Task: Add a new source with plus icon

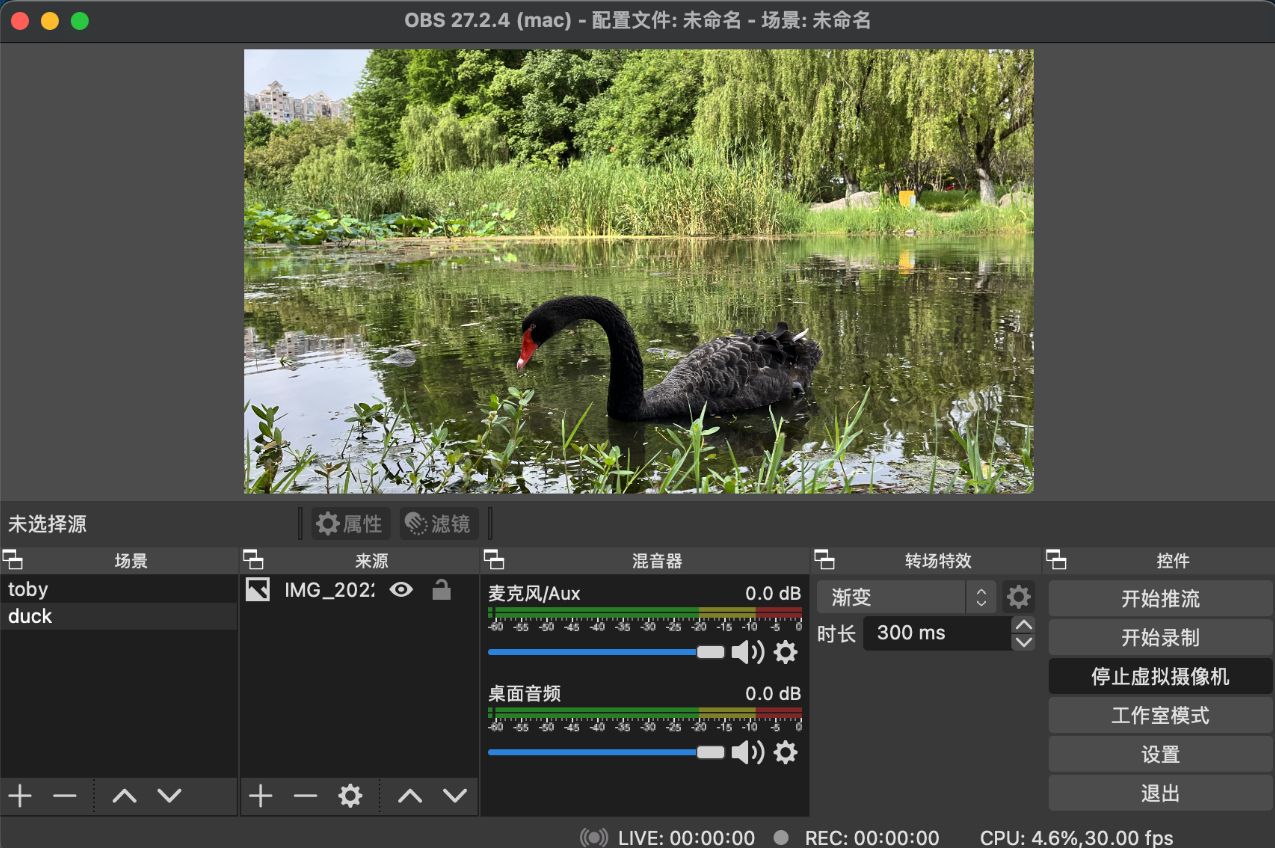Action: coord(260,796)
